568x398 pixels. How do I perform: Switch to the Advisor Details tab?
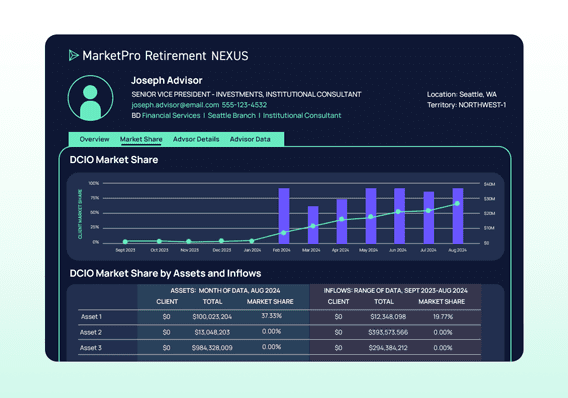pos(196,139)
